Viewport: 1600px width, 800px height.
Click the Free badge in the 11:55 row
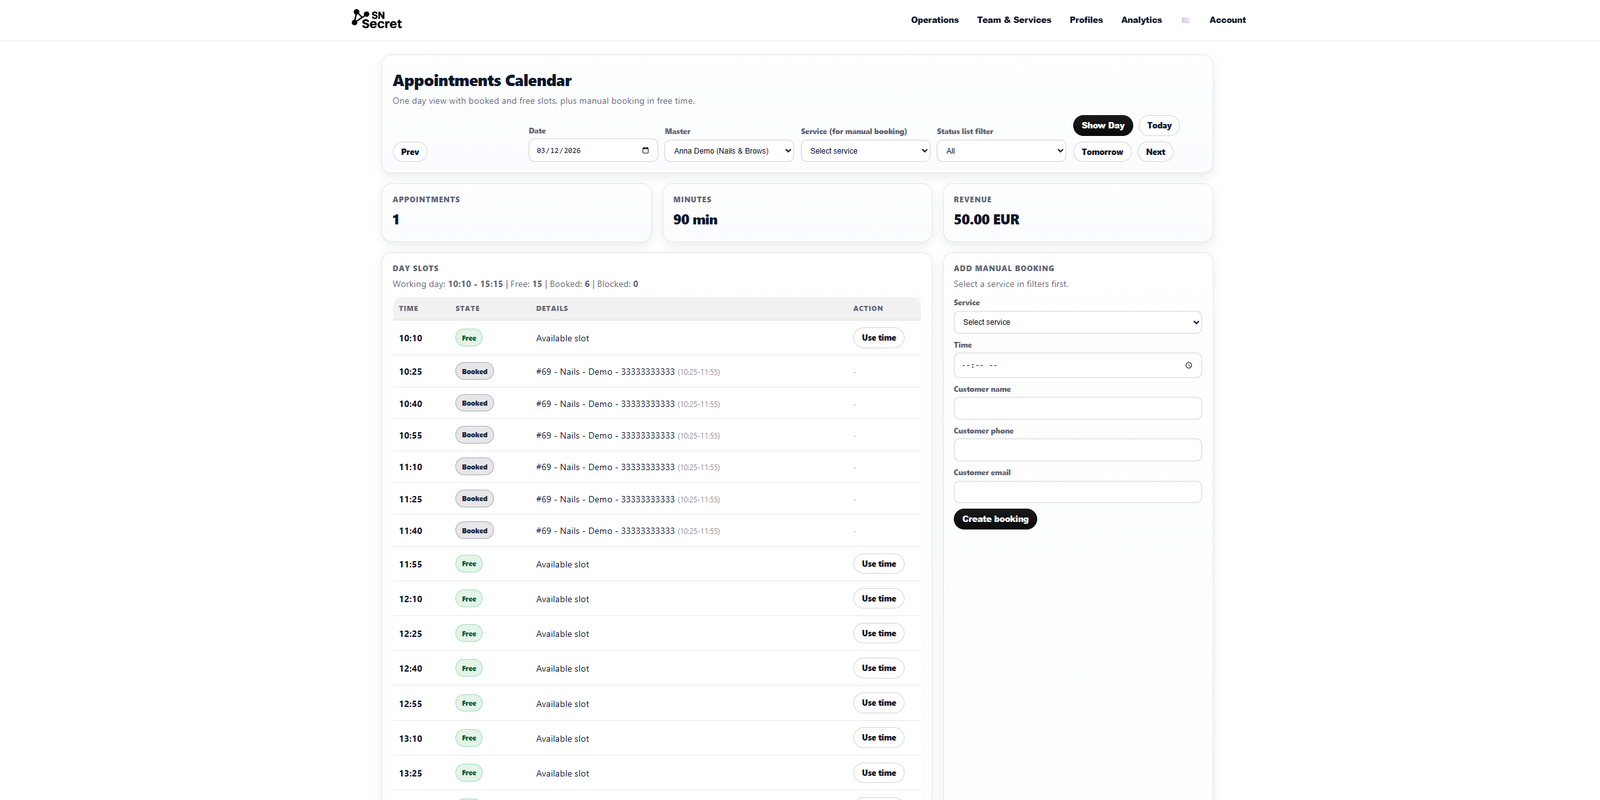pos(469,564)
